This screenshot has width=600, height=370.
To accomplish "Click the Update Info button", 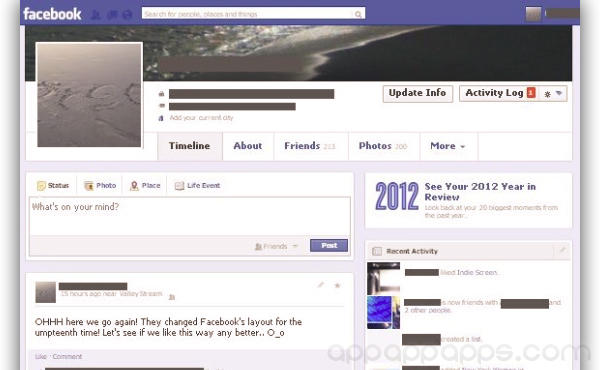I will pos(417,93).
